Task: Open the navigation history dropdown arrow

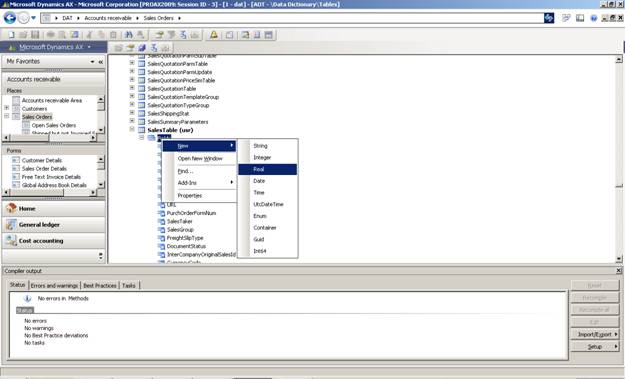Action: pyautogui.click(x=33, y=18)
